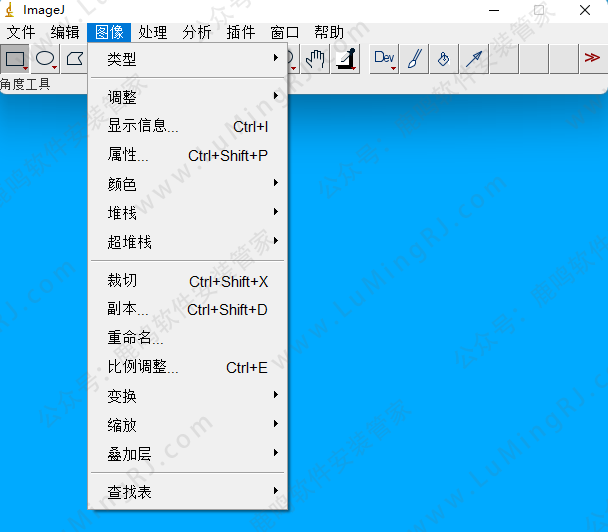Close the ImageJ window
This screenshot has width=608, height=532.
pyautogui.click(x=585, y=10)
